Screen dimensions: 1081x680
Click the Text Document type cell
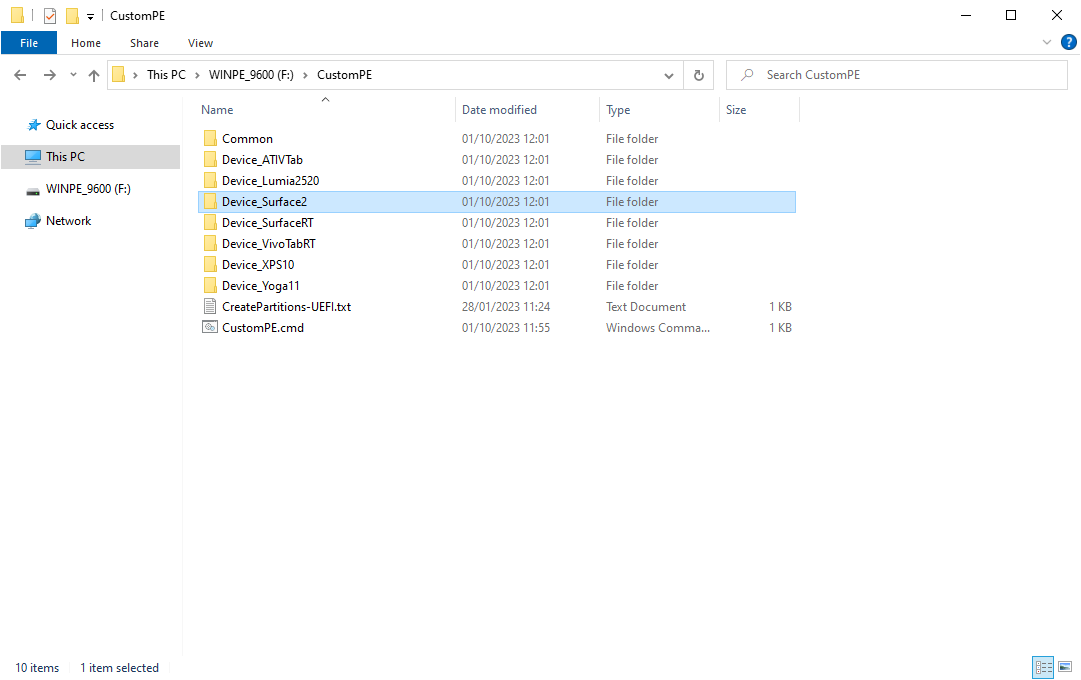646,307
